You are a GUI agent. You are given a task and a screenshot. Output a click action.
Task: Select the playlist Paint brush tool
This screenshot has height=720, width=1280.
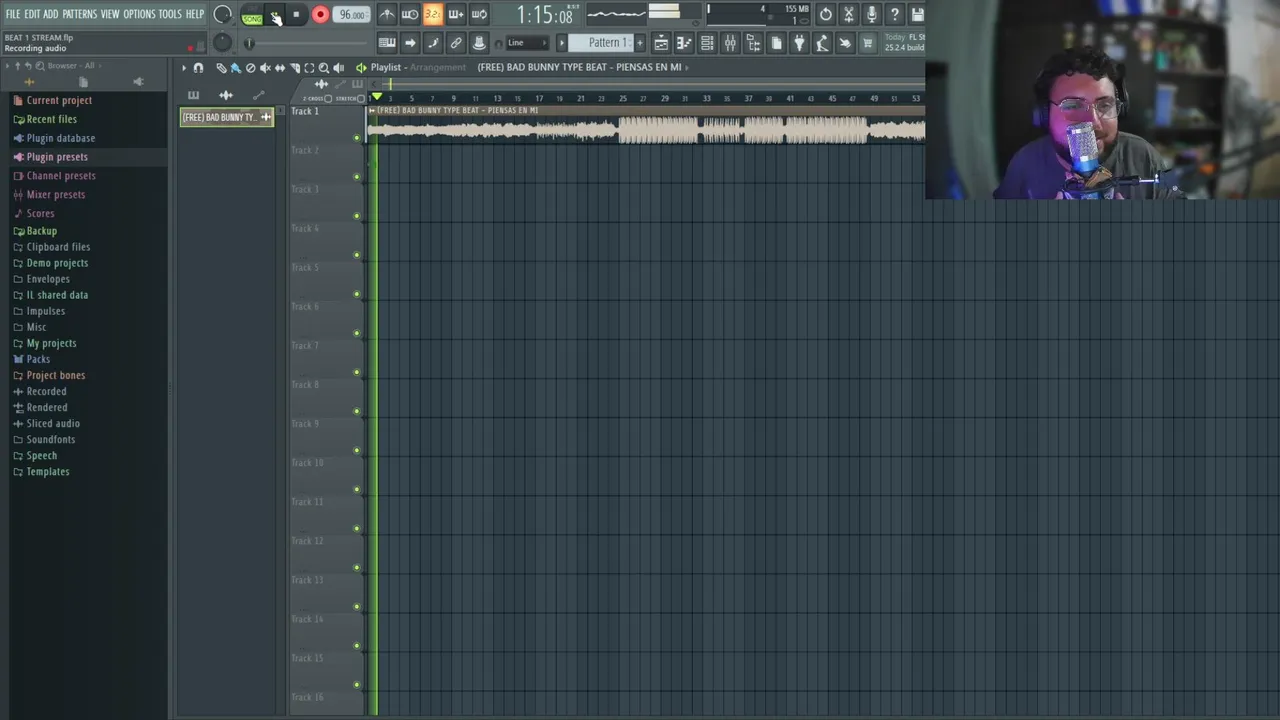[x=235, y=67]
